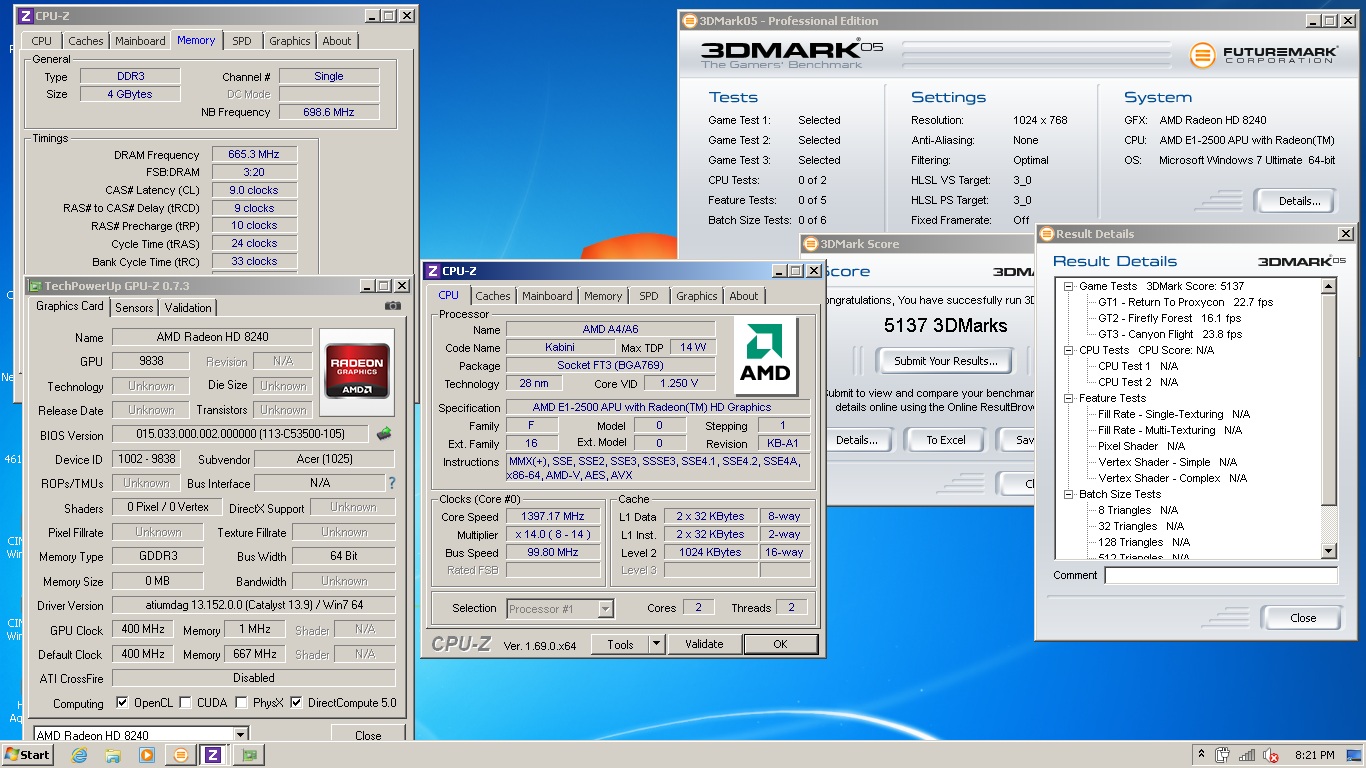Collapse the CPU Tests tree node
Image resolution: width=1366 pixels, height=768 pixels.
click(x=1068, y=350)
